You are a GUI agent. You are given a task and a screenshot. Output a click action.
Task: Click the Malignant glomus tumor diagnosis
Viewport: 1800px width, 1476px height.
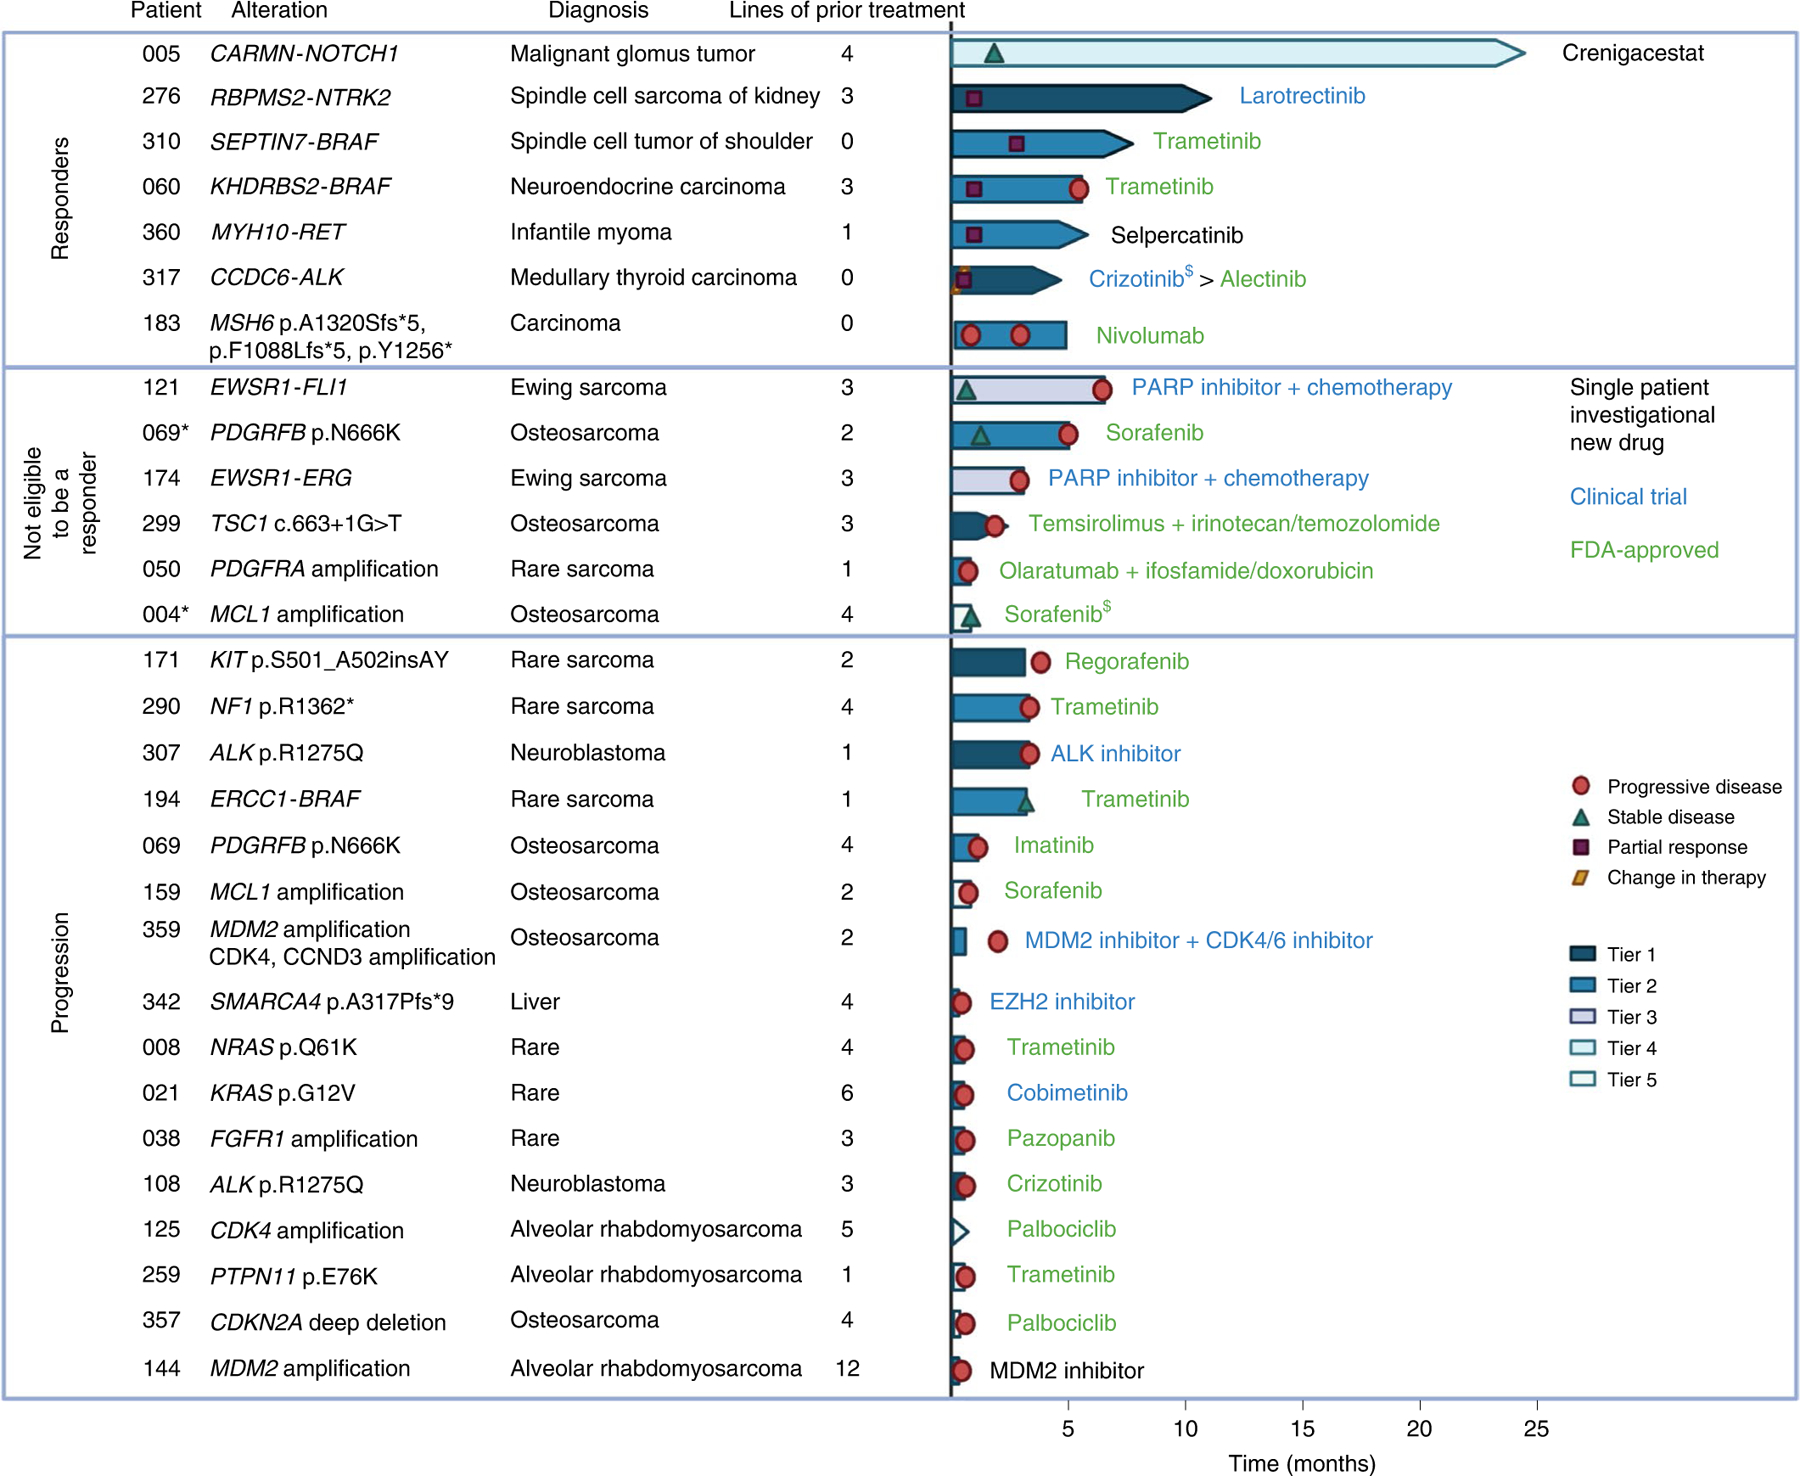click(633, 54)
